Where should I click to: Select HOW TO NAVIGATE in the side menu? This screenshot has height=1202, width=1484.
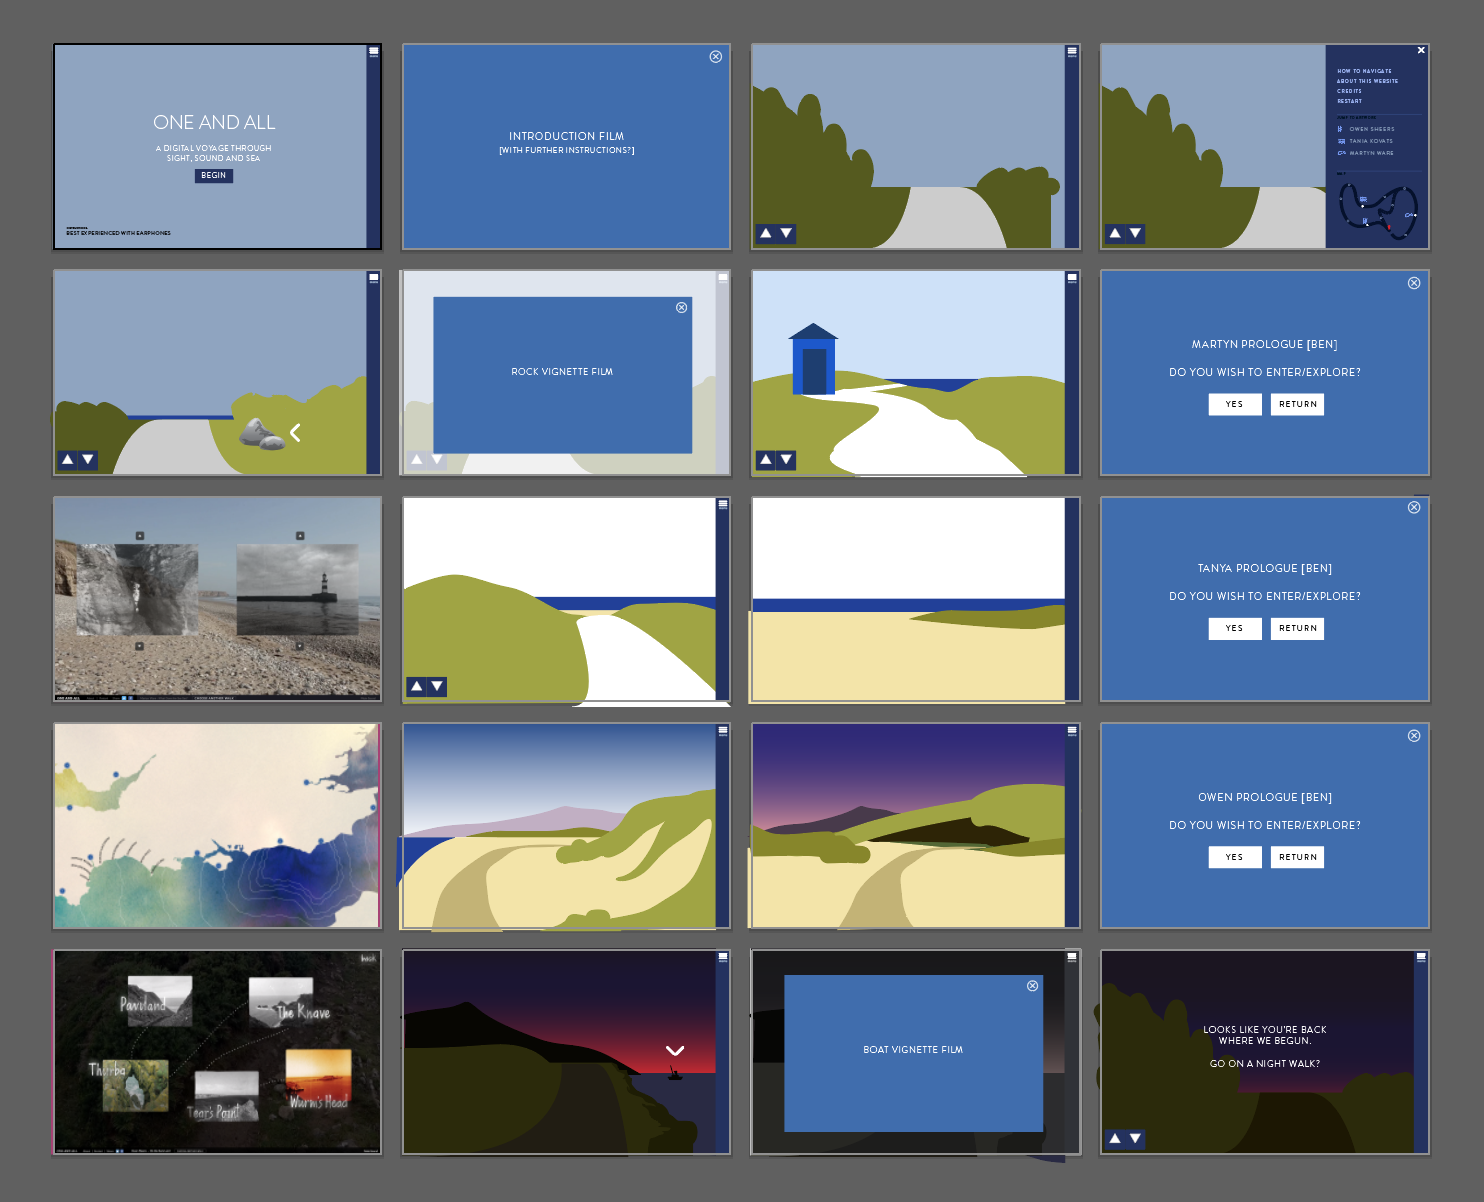point(1364,71)
